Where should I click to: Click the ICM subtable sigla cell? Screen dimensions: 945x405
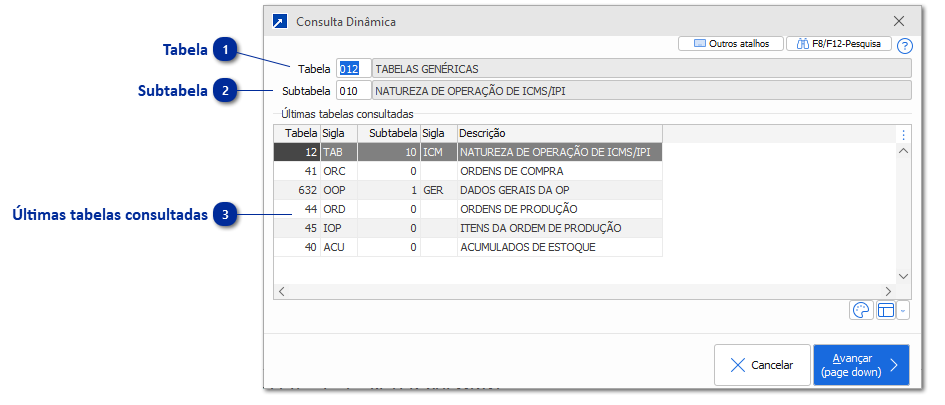coord(439,152)
